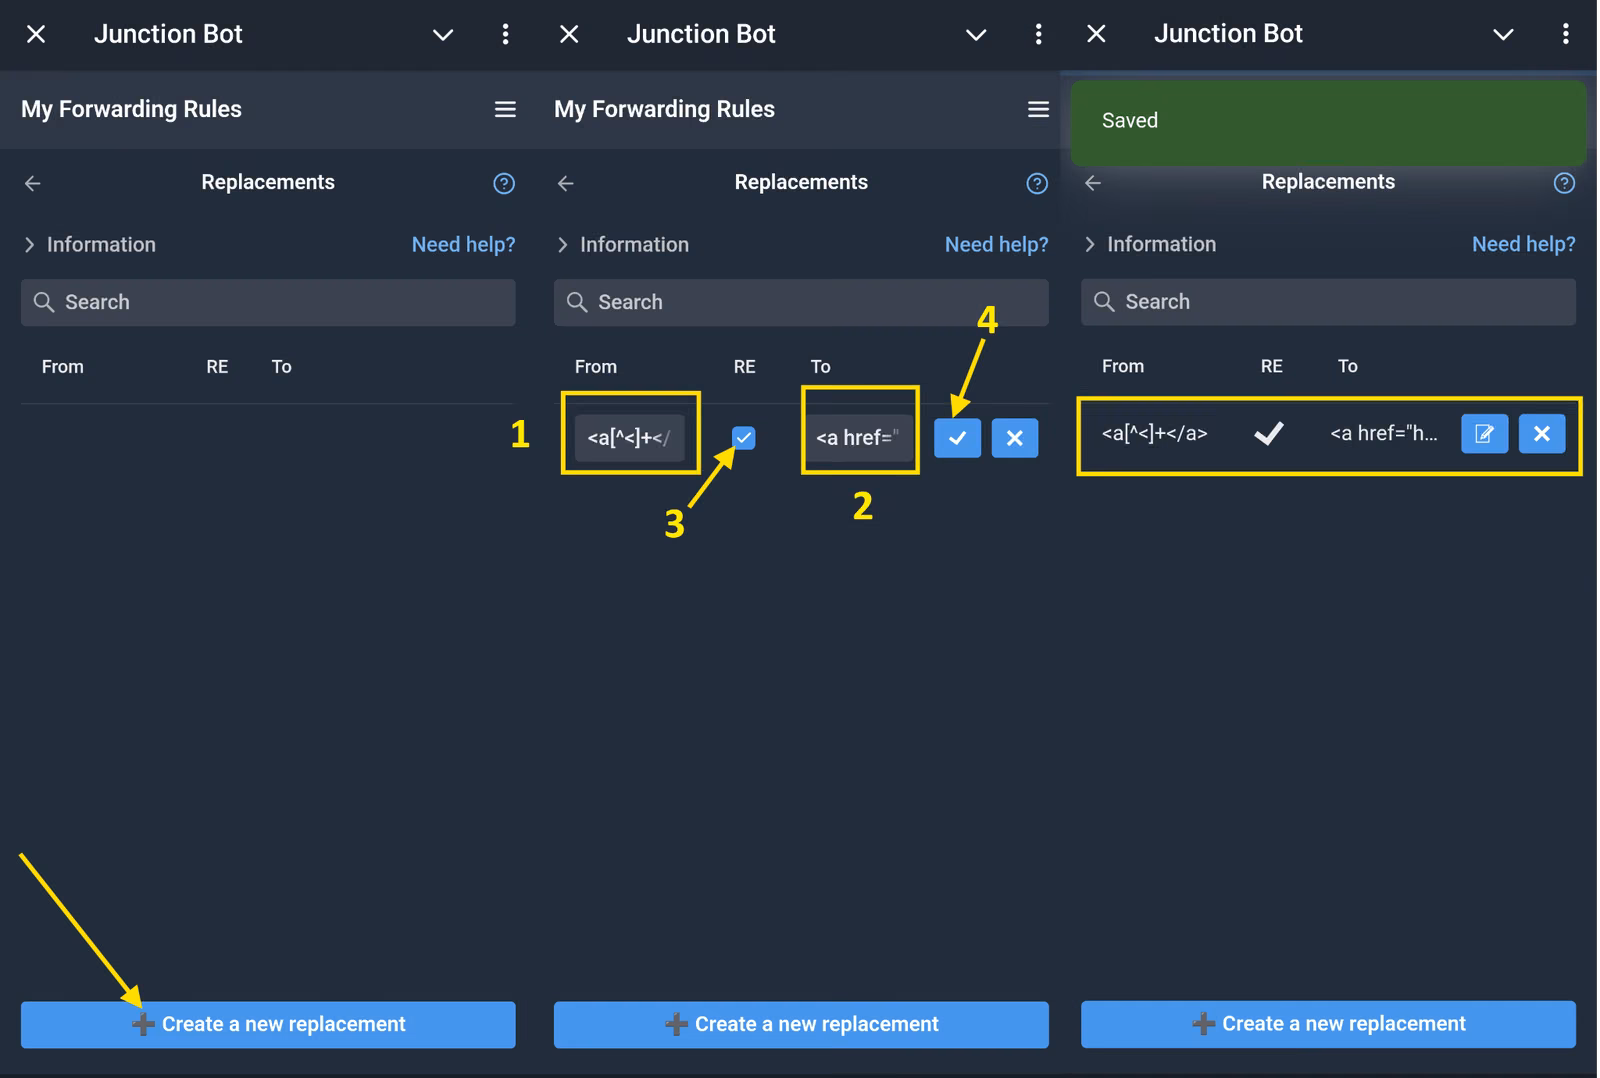Open the chevron dropdown in right Junction Bot header

1503,35
